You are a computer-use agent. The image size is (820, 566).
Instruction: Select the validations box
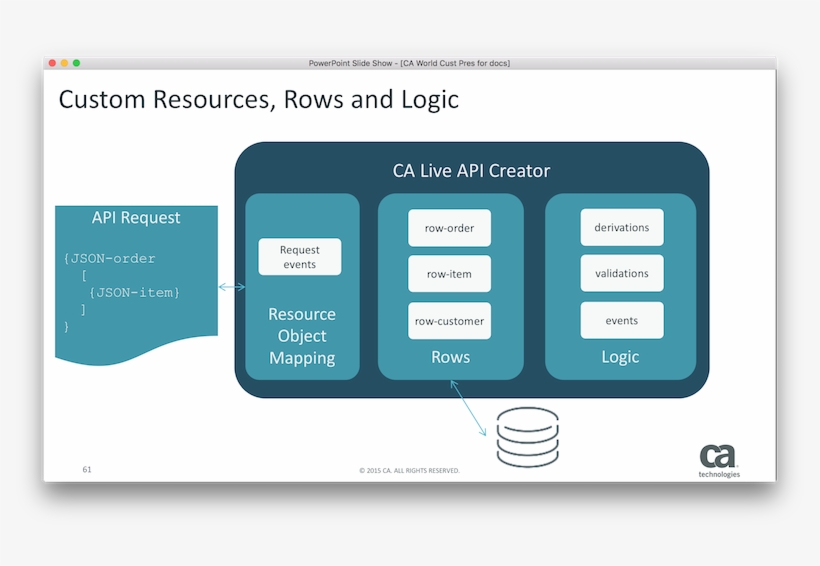pyautogui.click(x=622, y=273)
